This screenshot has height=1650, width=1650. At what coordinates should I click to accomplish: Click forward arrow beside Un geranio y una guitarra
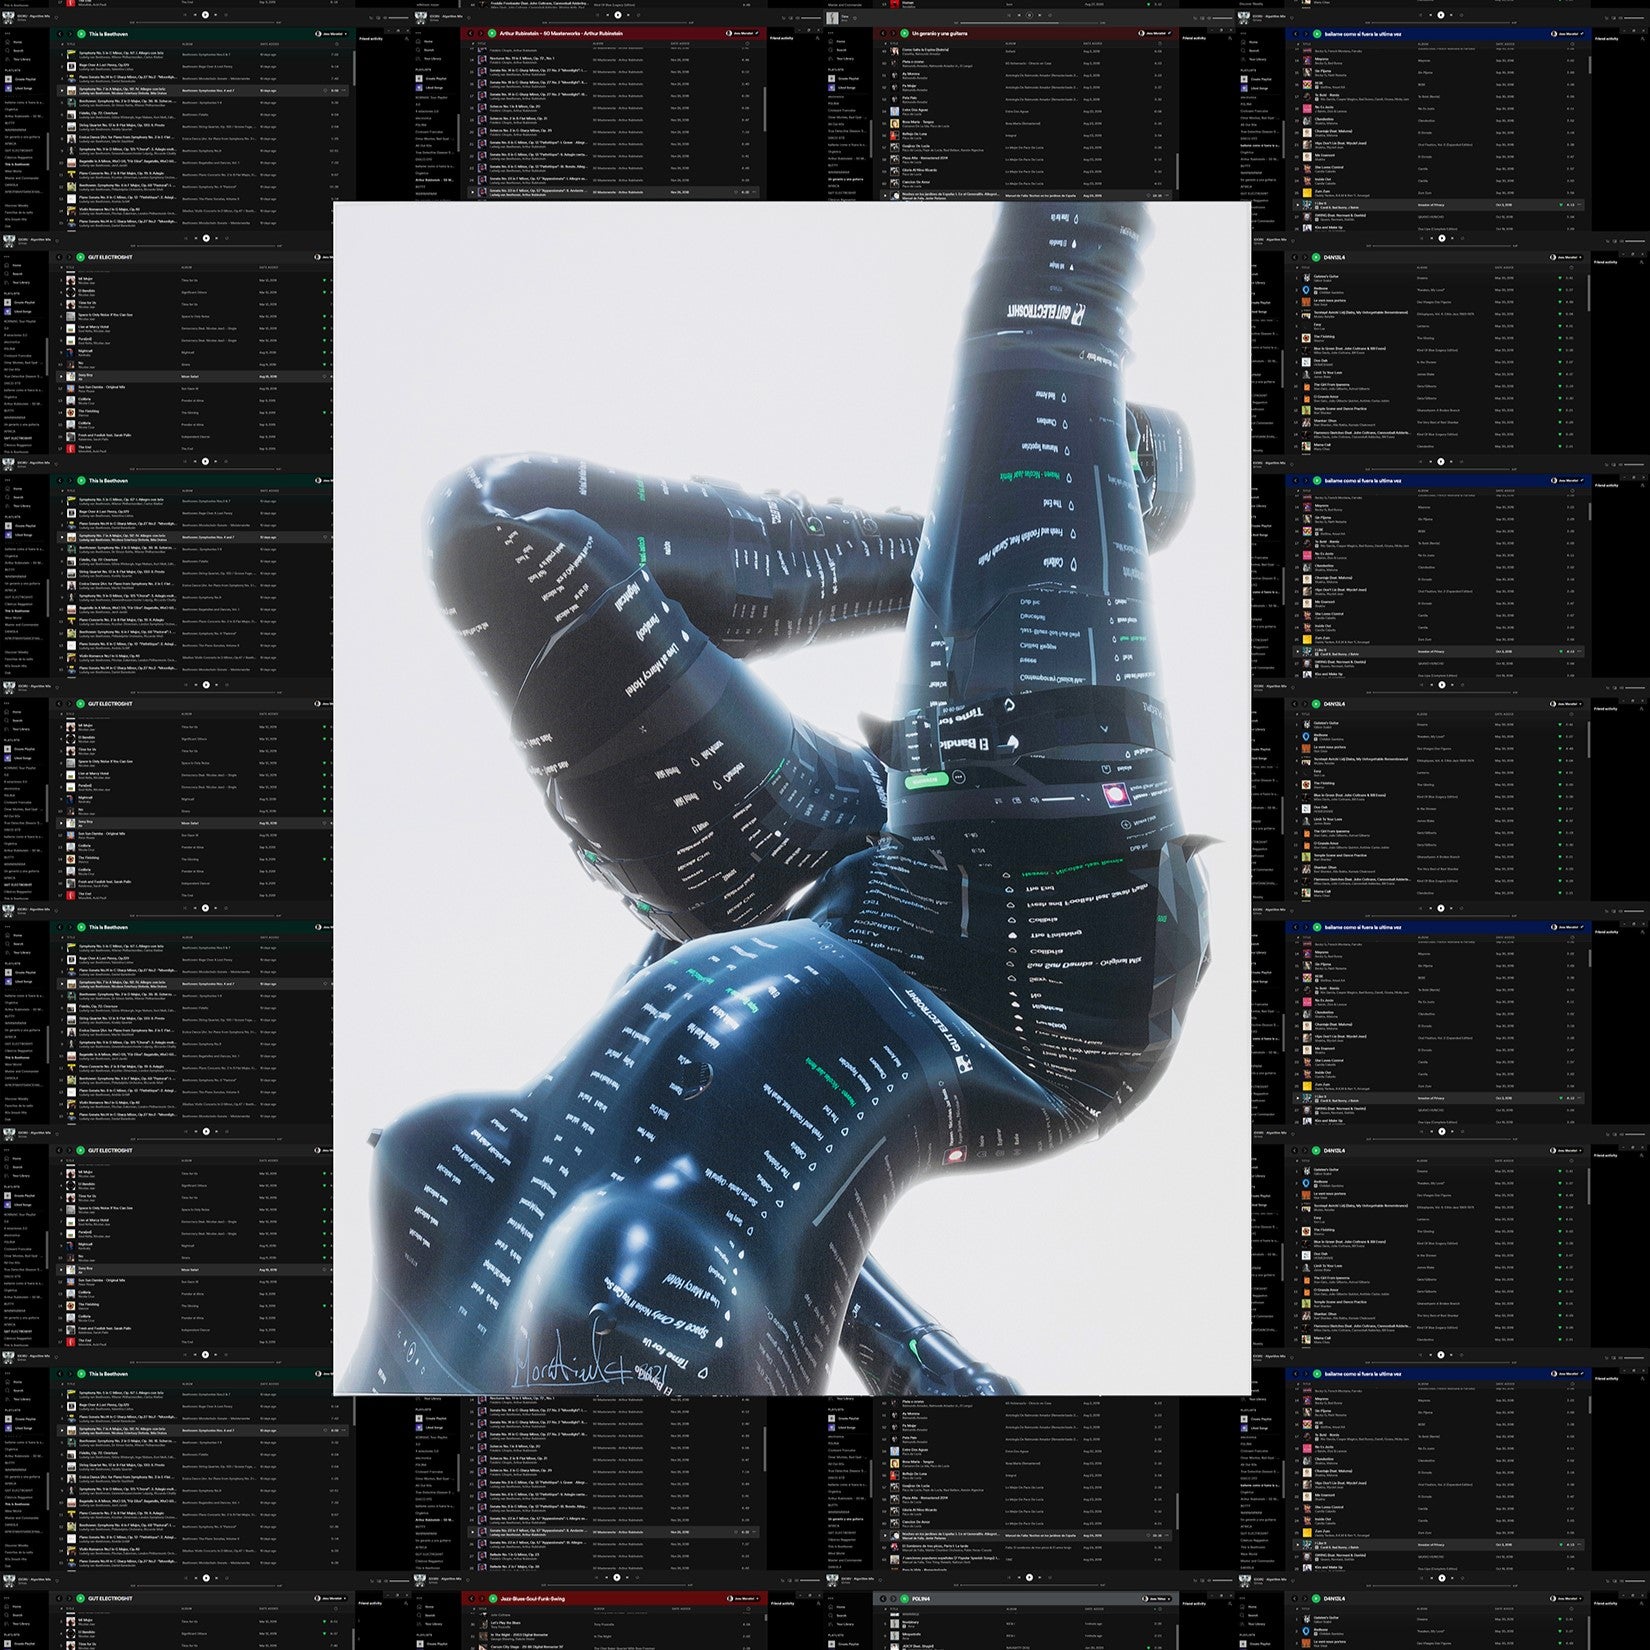(x=892, y=33)
